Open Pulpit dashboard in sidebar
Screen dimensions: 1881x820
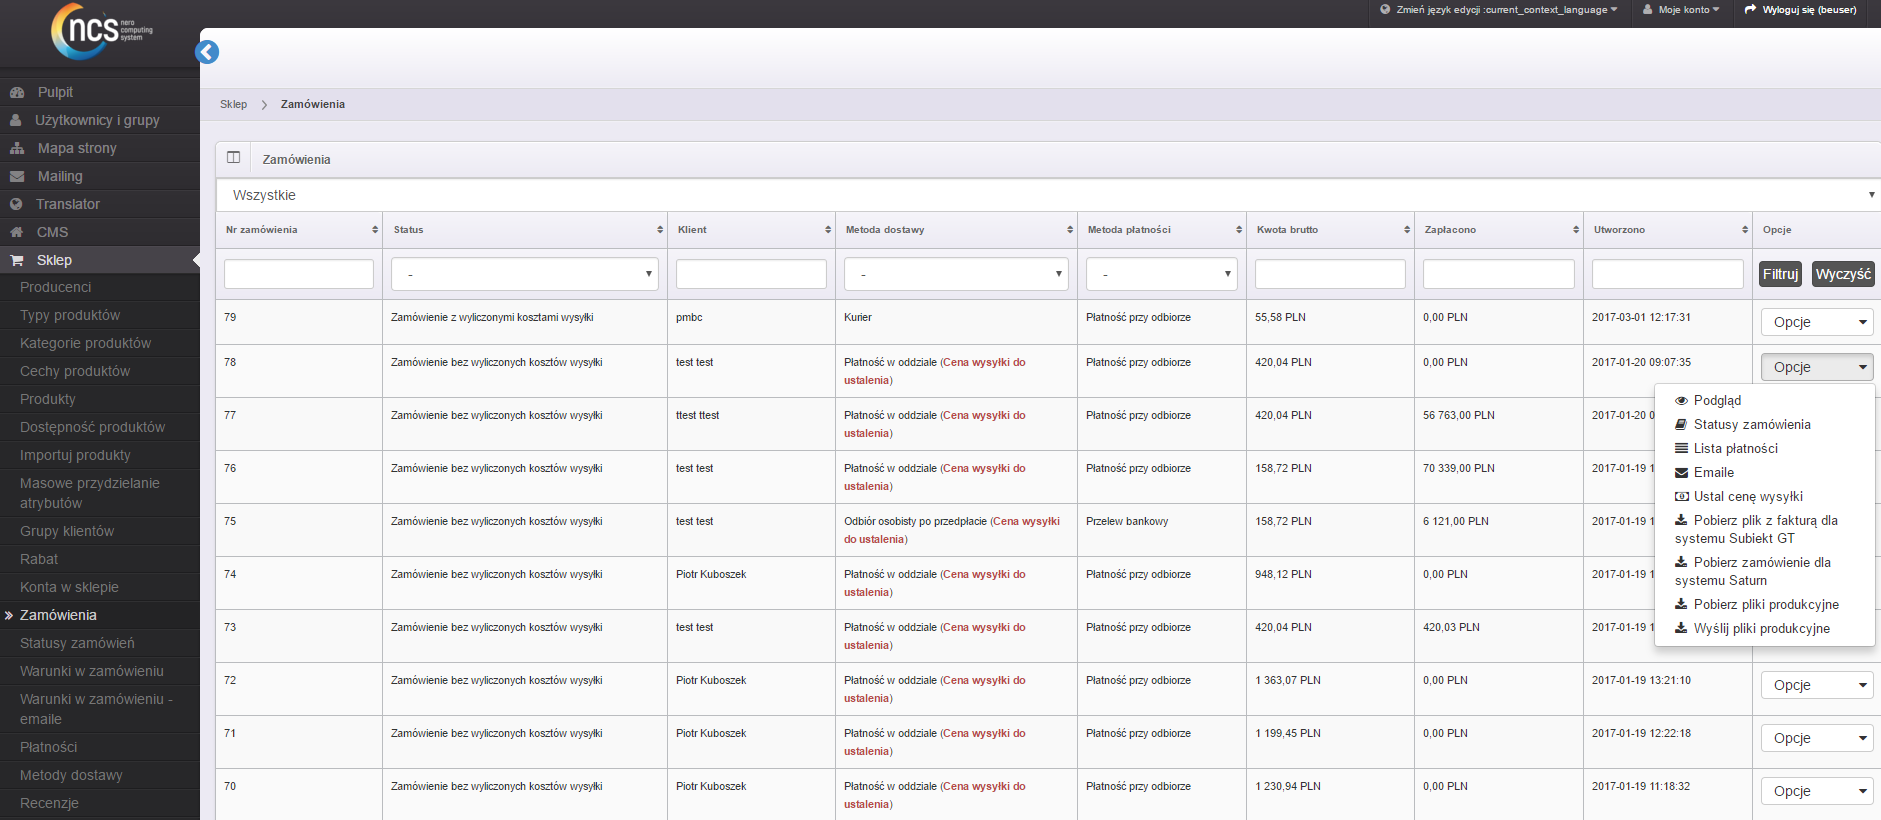pyautogui.click(x=55, y=92)
